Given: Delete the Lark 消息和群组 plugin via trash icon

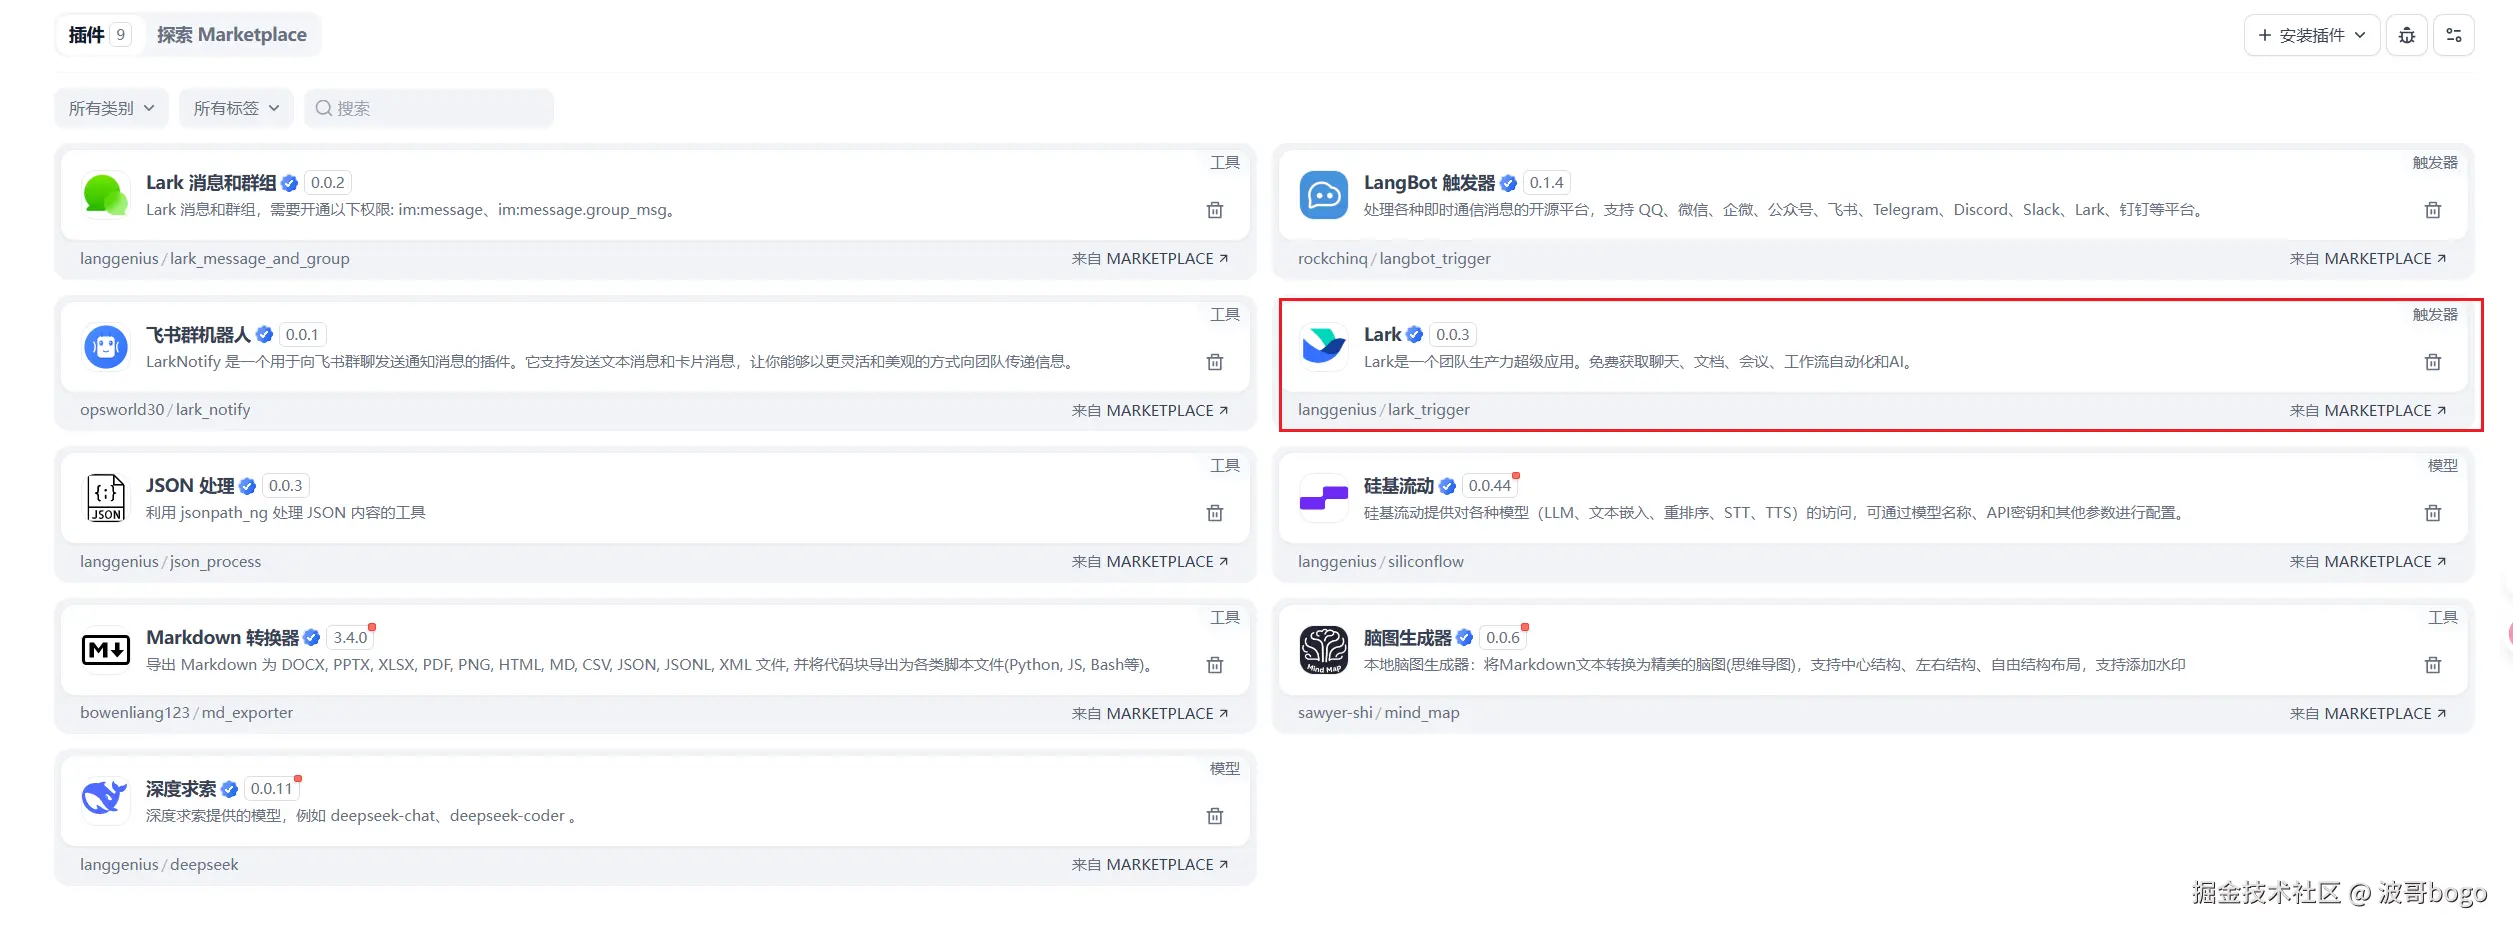Looking at the screenshot, I should [x=1214, y=210].
